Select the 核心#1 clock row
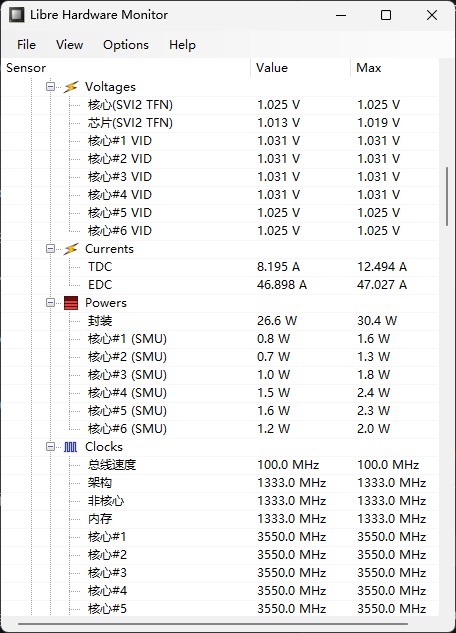The image size is (456, 633). pos(220,537)
